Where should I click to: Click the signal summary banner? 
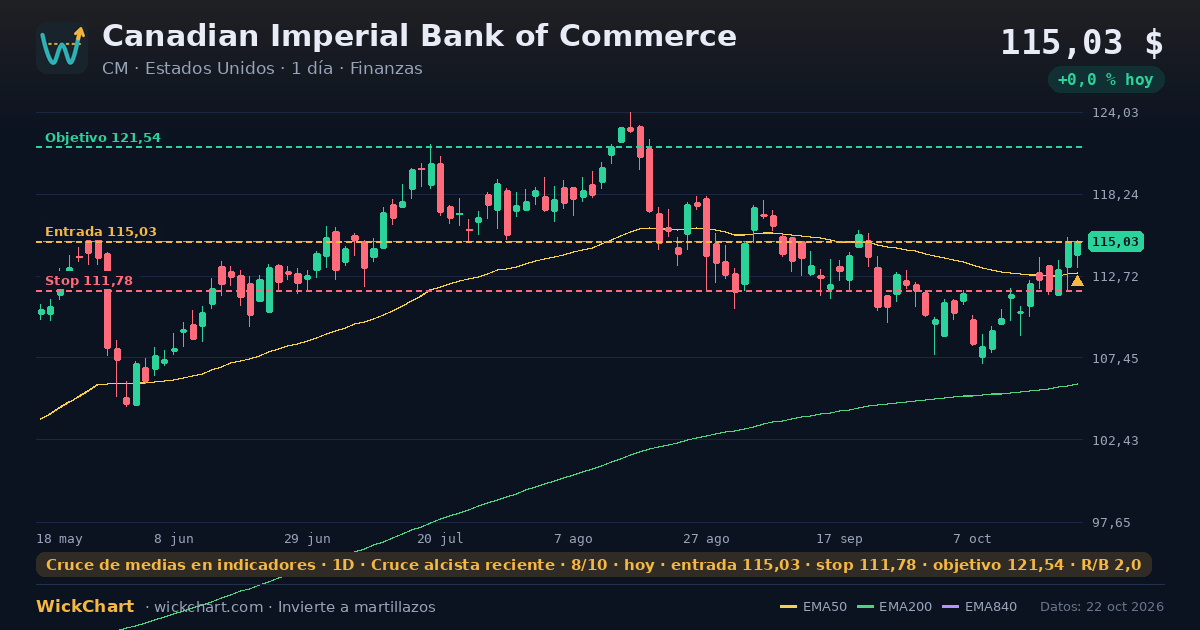coord(594,565)
